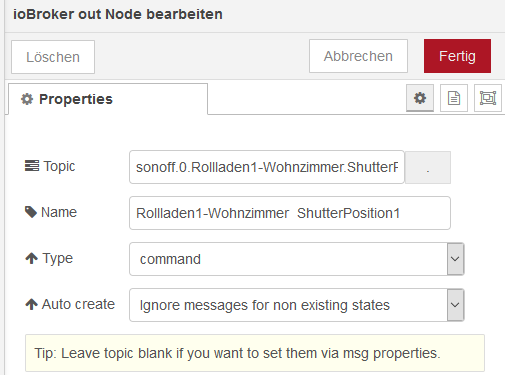Open Ignore messages for non existing states dropdown
Screen dimensions: 505x375
(x=297, y=305)
